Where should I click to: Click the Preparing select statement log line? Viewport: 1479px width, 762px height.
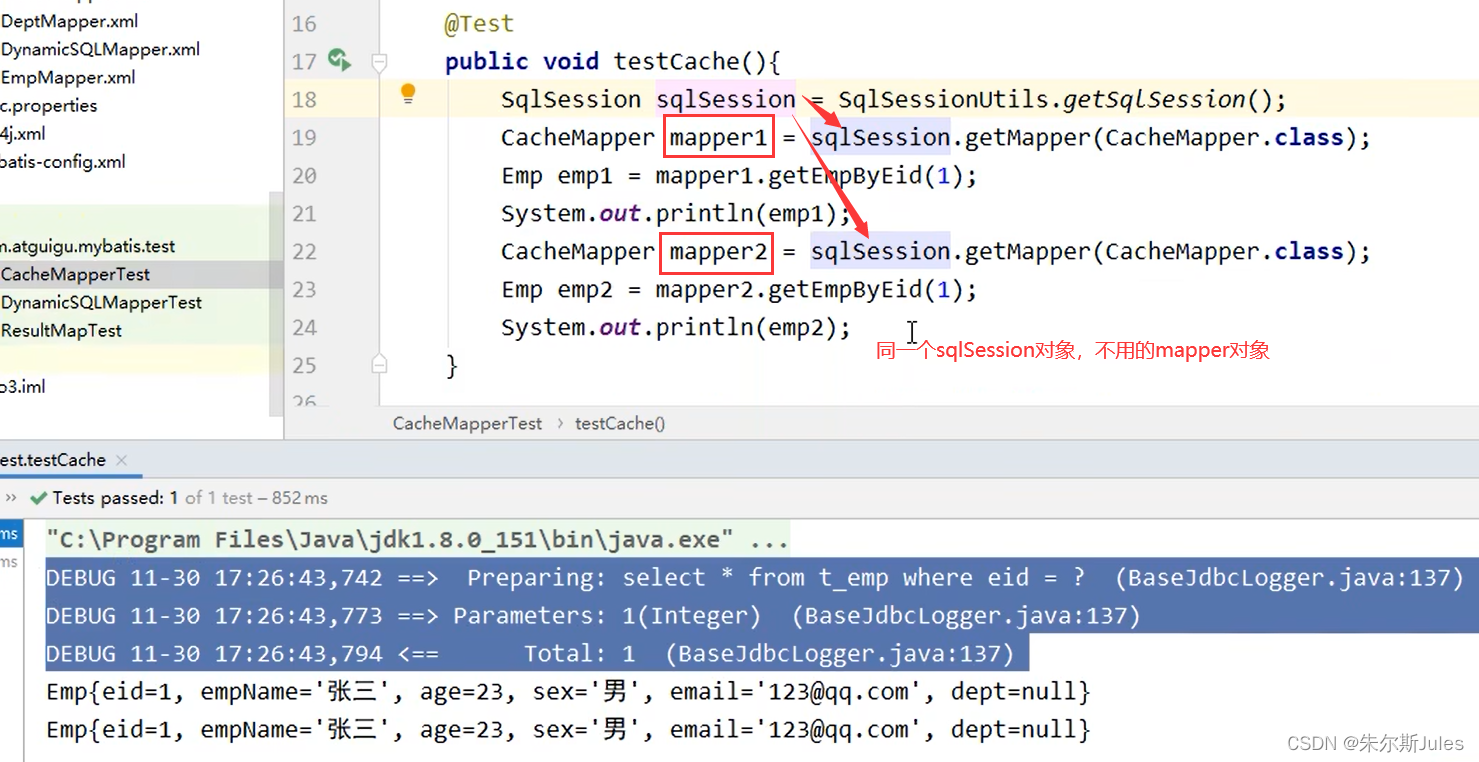point(755,577)
